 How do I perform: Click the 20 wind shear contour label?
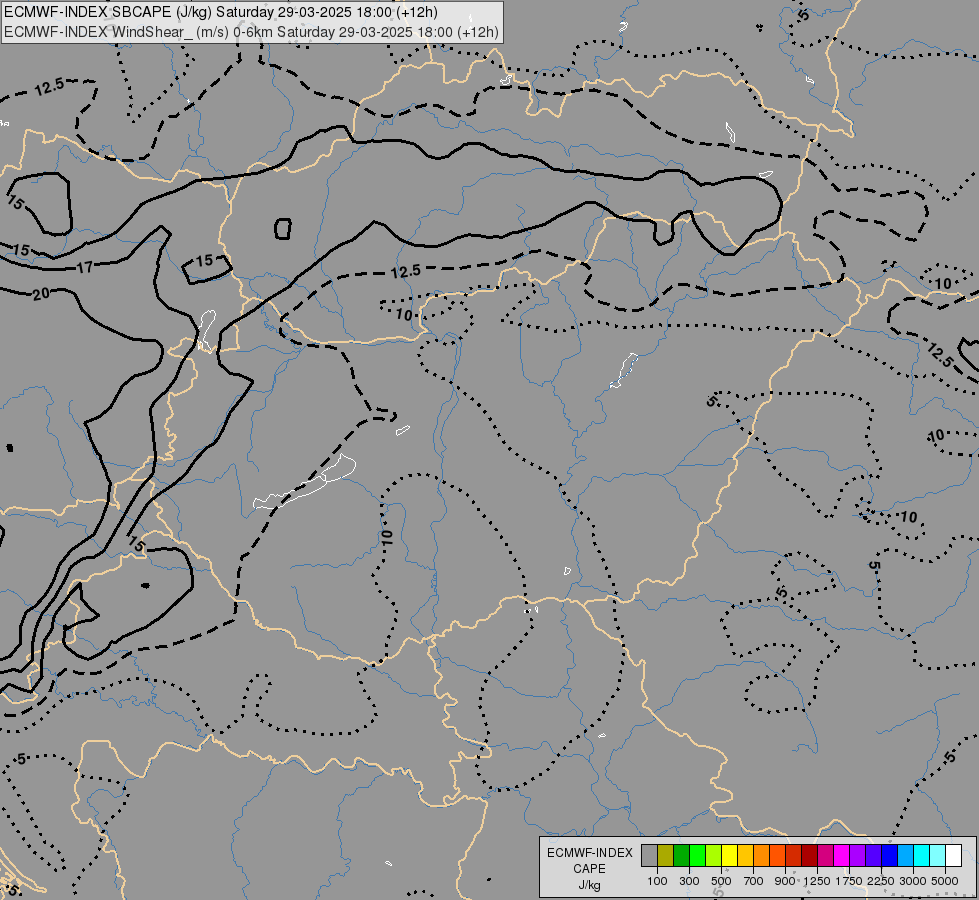tap(41, 294)
